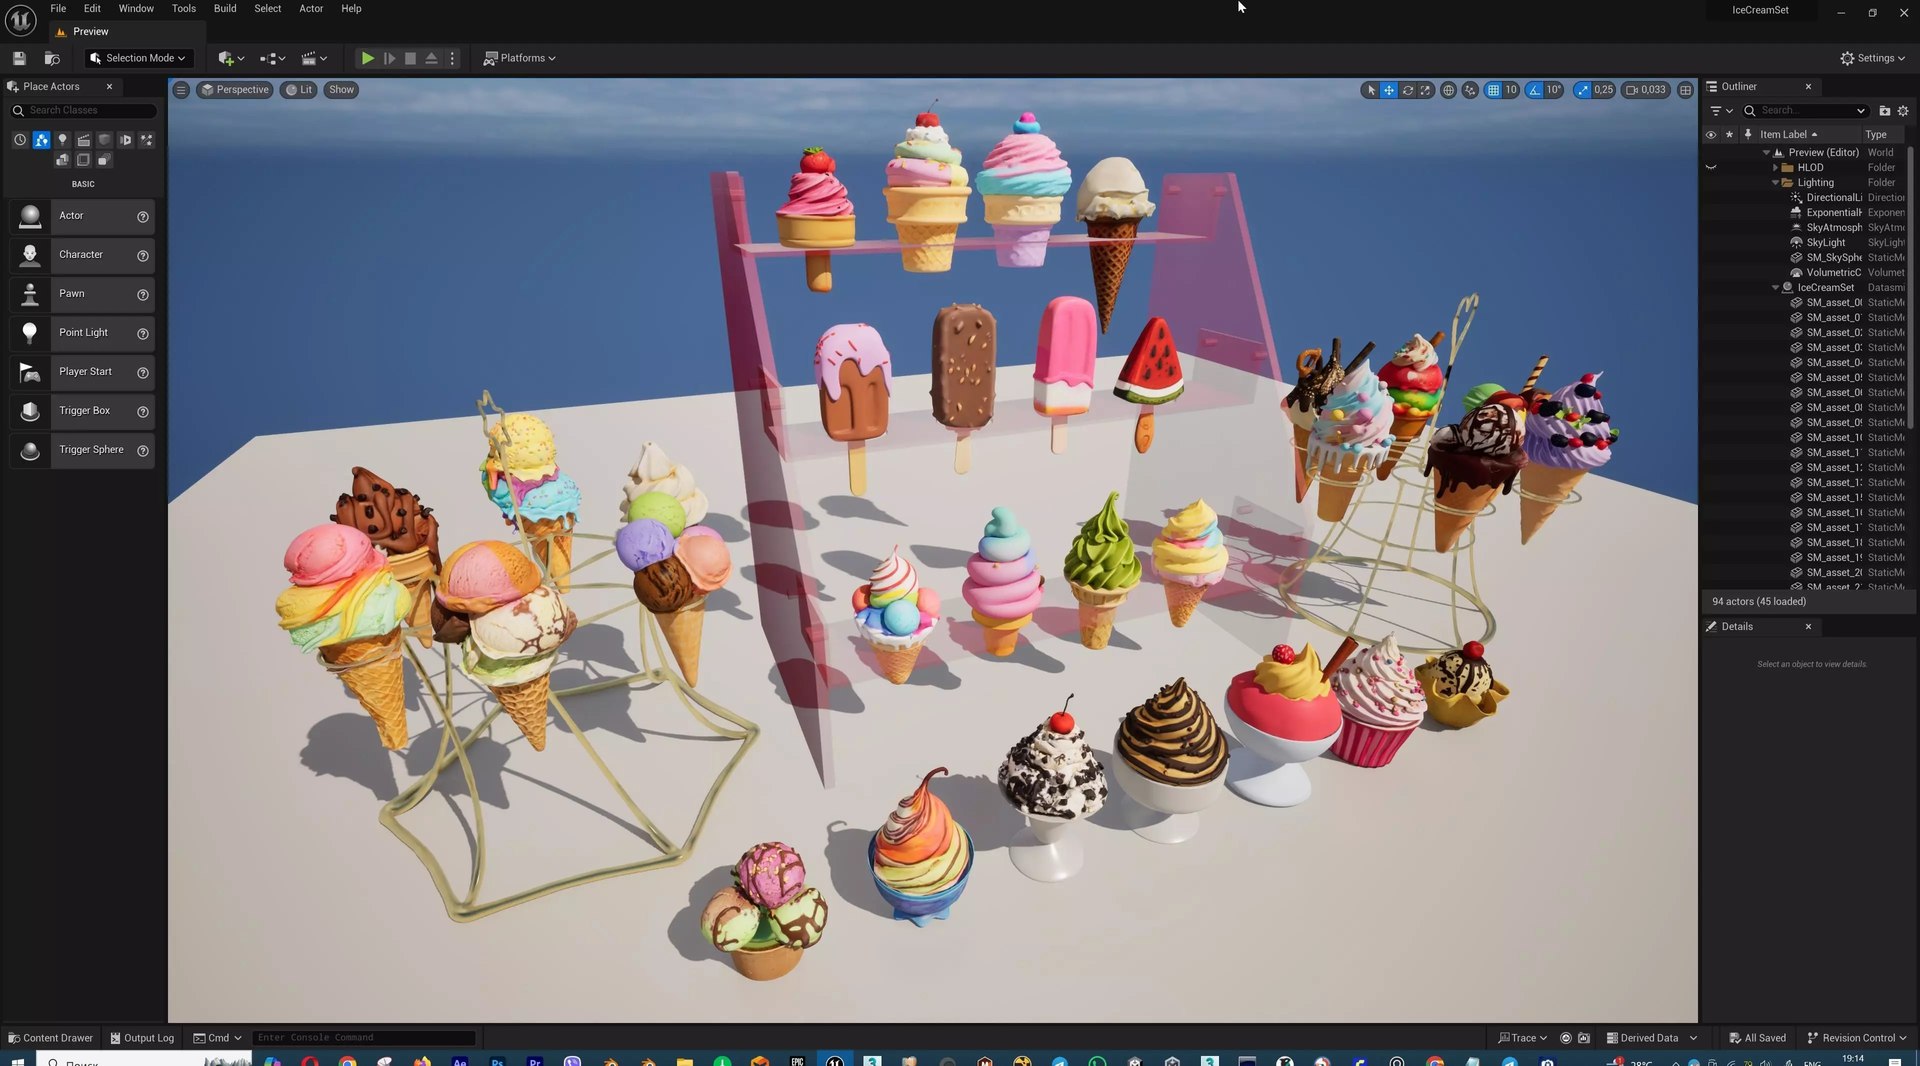Screen dimensions: 1920x1066
Task: Click the Show flags button
Action: (x=341, y=90)
